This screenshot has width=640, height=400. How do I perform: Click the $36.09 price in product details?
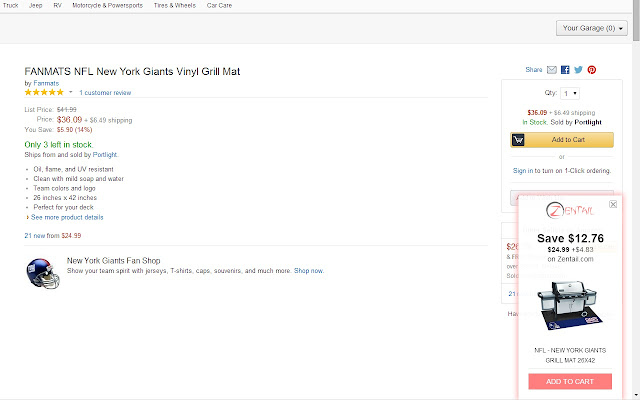(69, 120)
